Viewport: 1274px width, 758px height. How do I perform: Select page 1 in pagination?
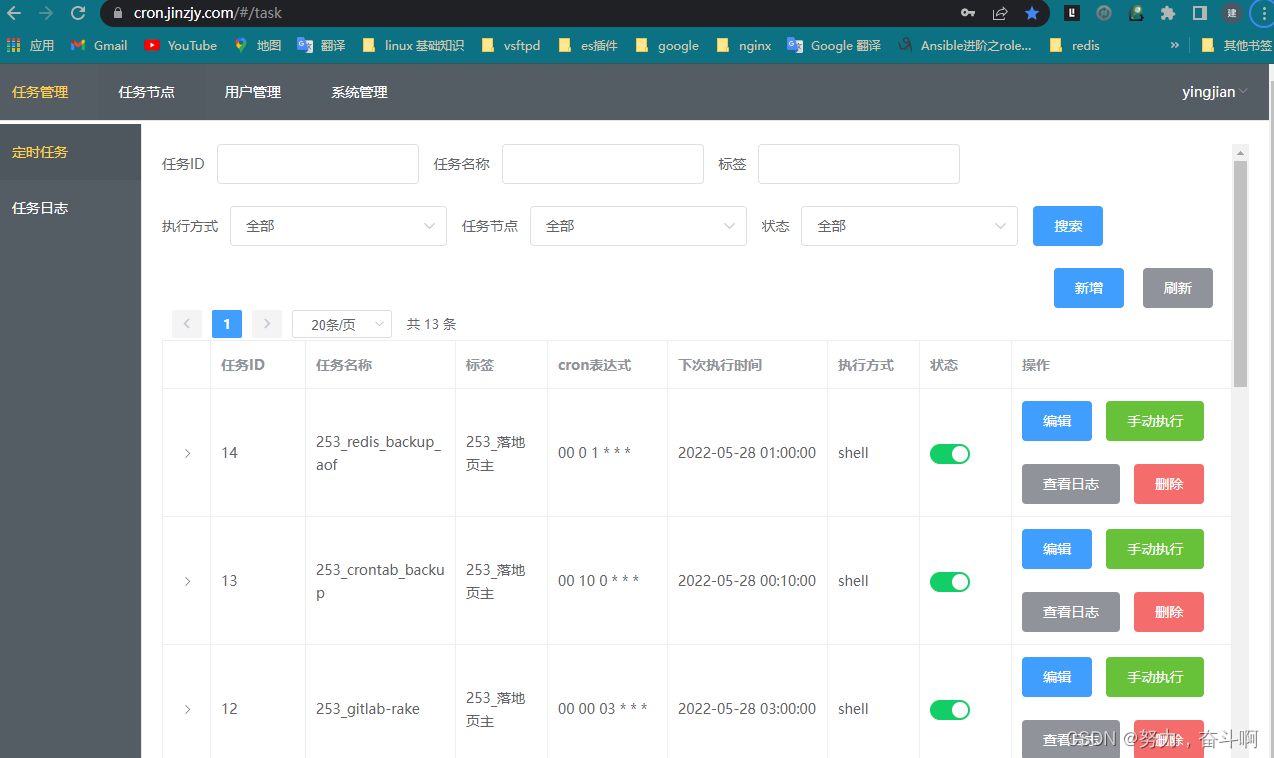227,324
